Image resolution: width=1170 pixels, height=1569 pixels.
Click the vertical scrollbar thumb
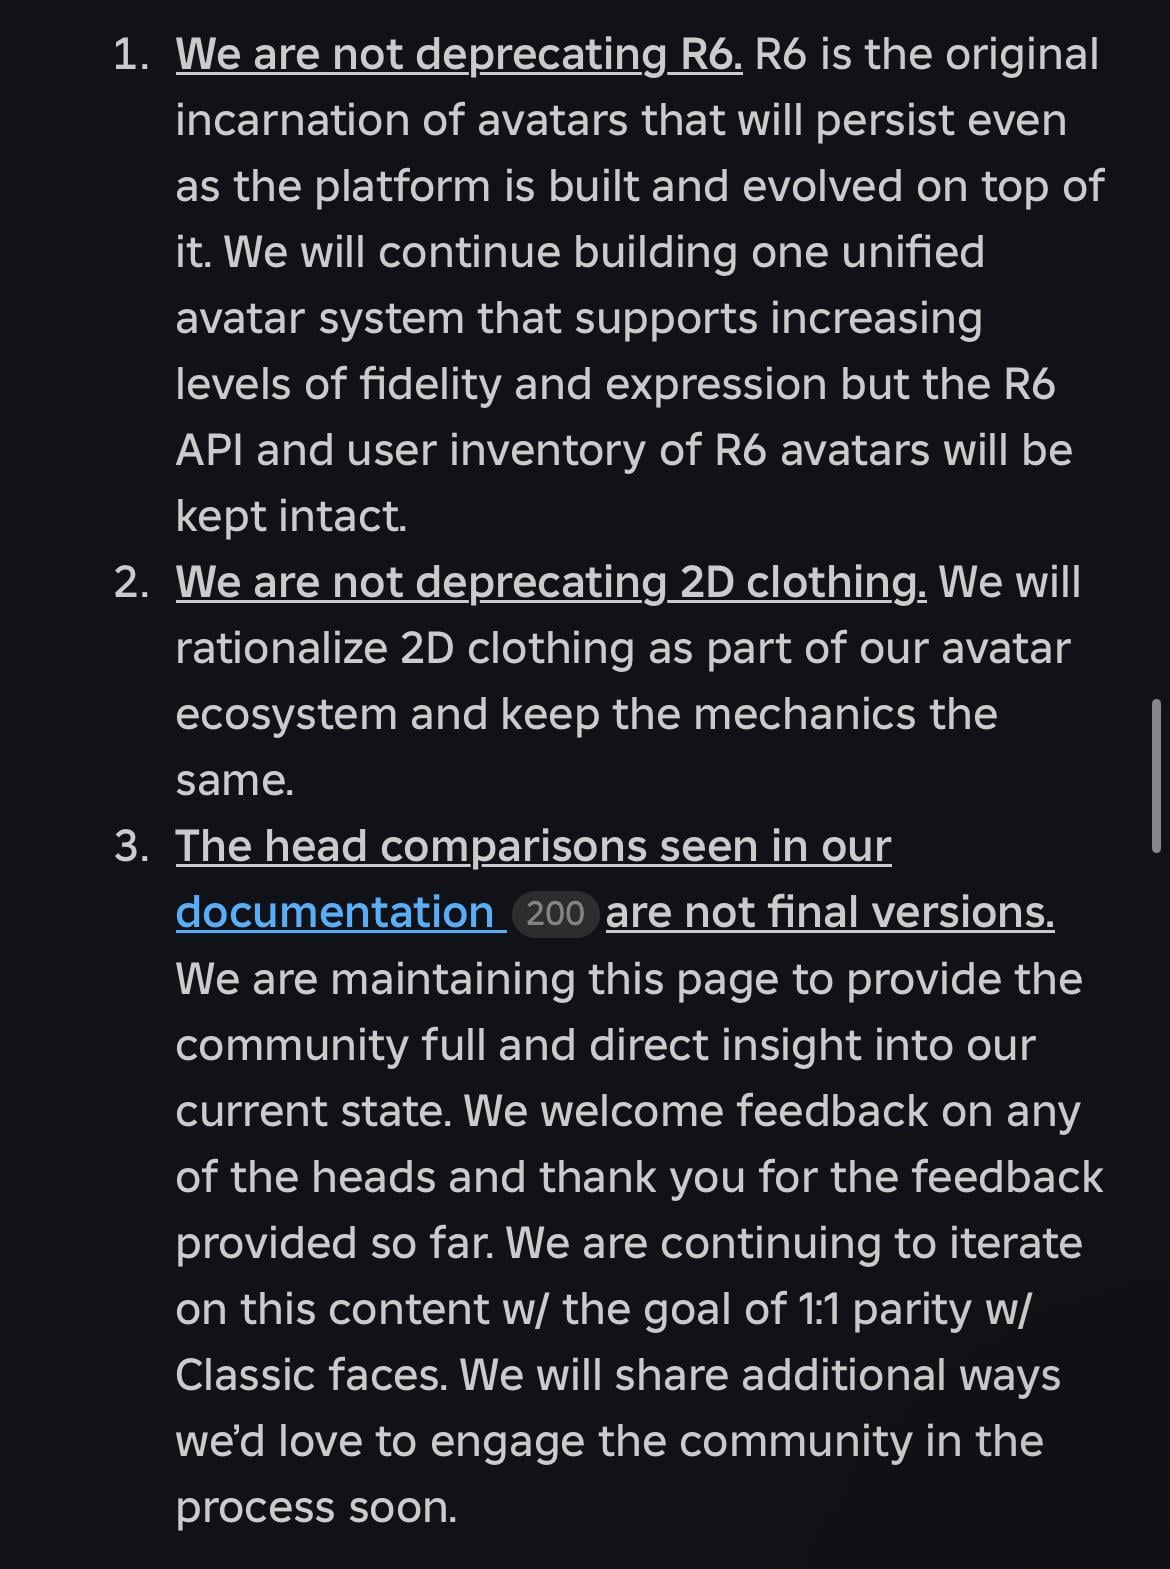(x=1156, y=776)
